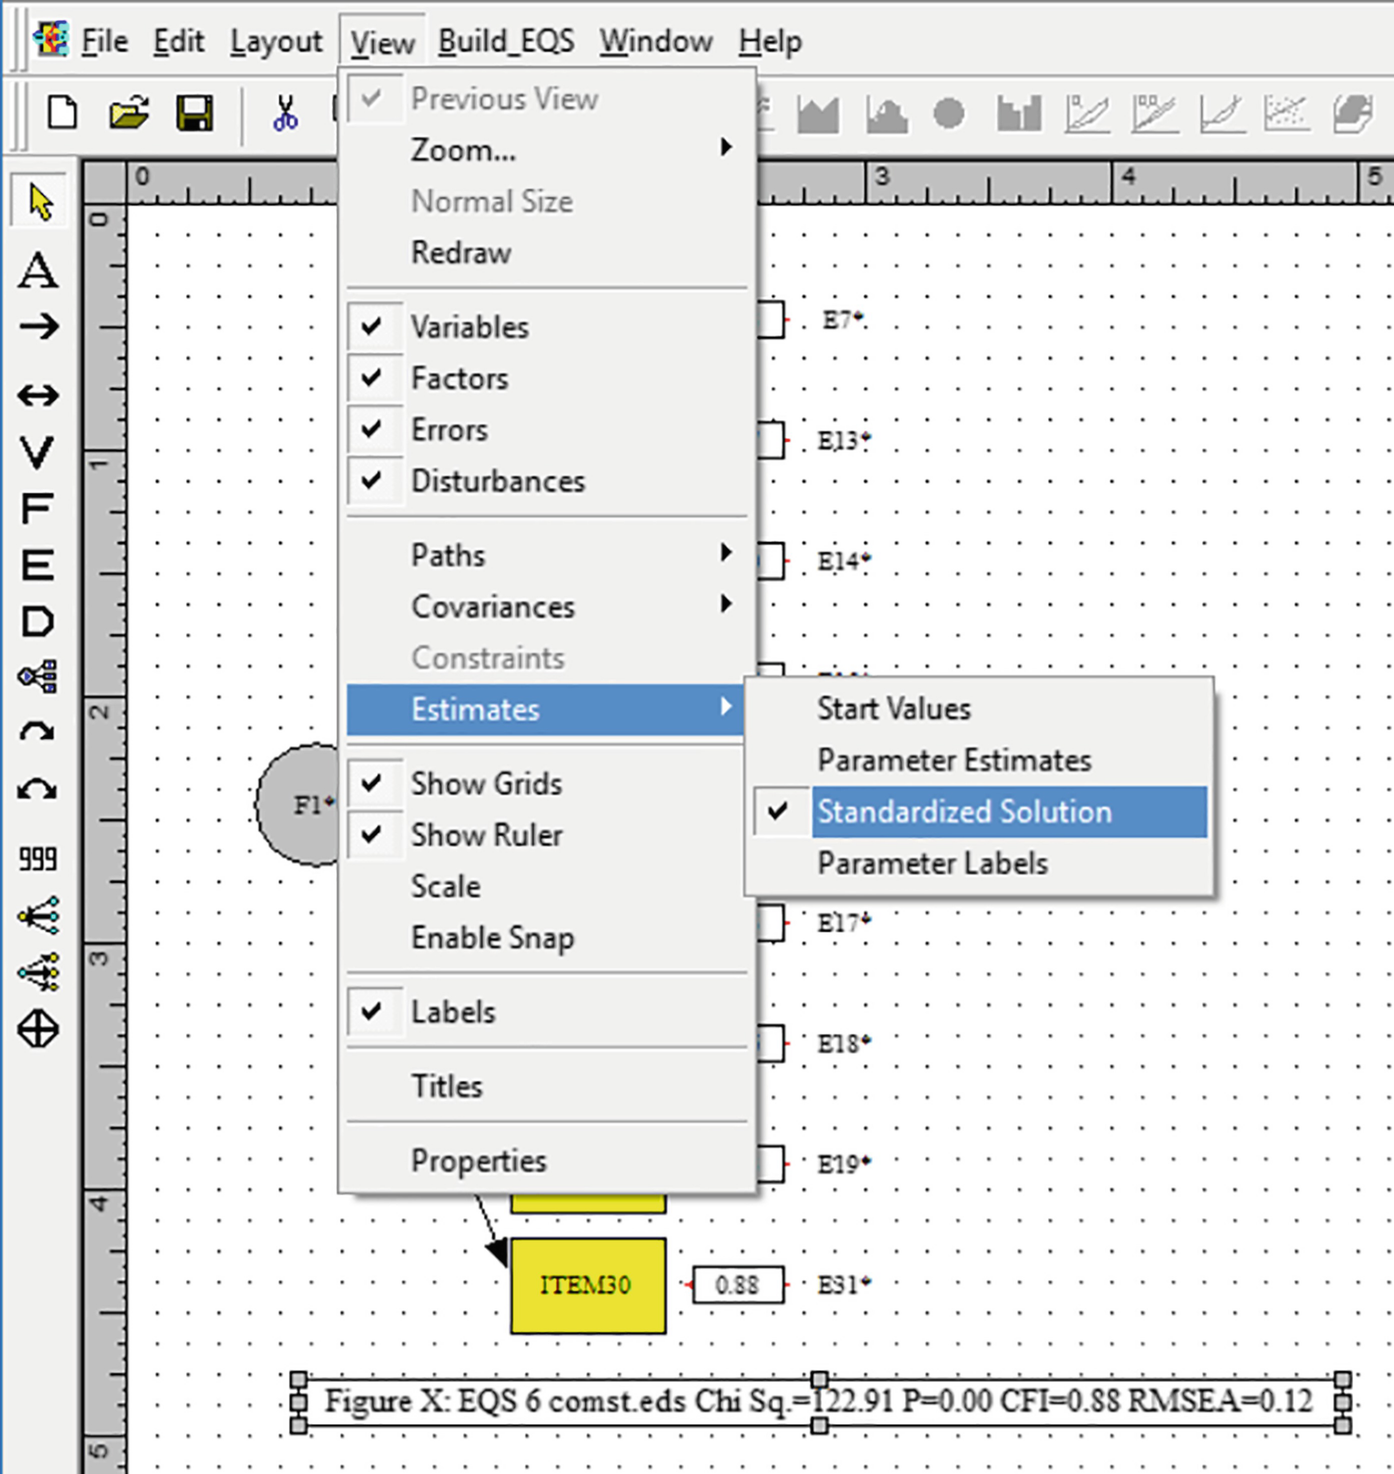Select the lower curved arrow tool
Viewport: 1394px width, 1474px height.
pos(38,790)
